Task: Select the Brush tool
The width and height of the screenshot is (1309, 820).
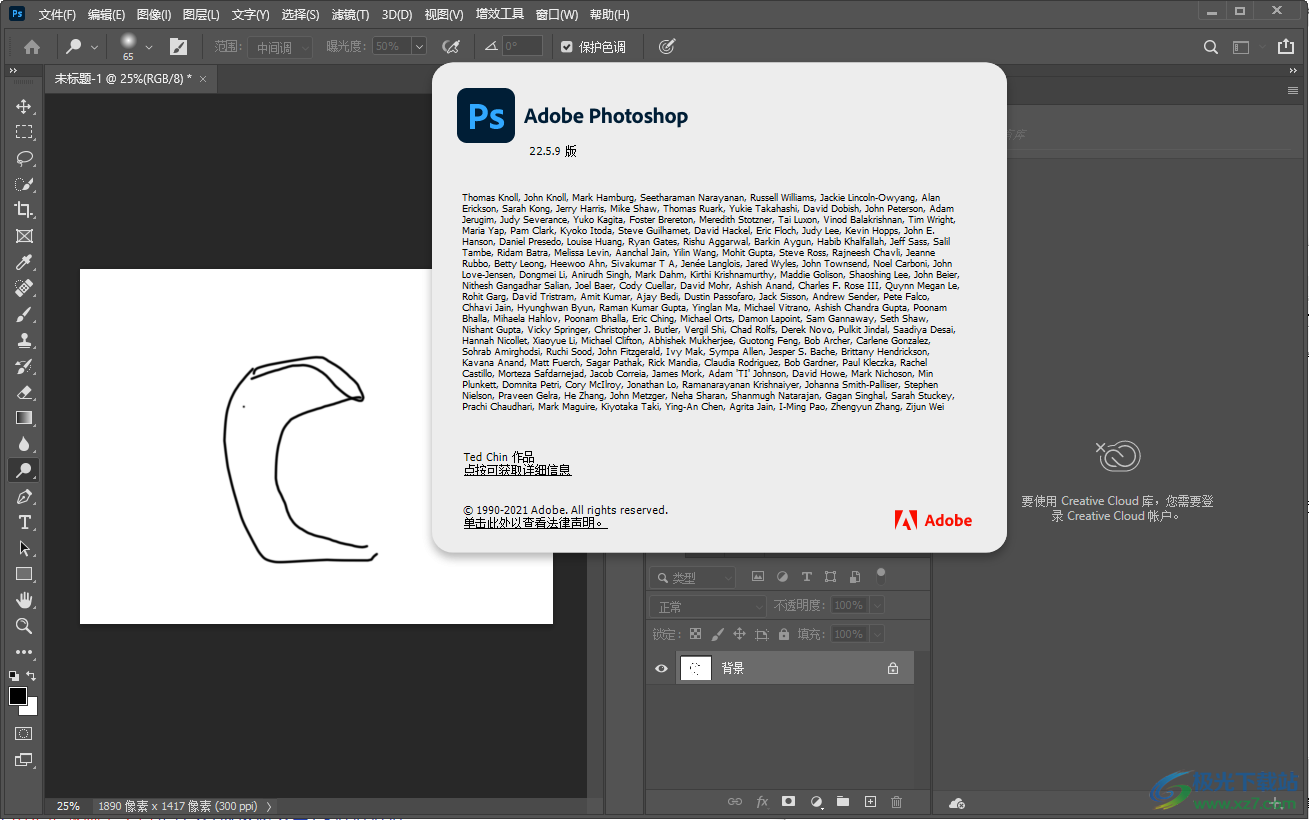Action: 24,314
